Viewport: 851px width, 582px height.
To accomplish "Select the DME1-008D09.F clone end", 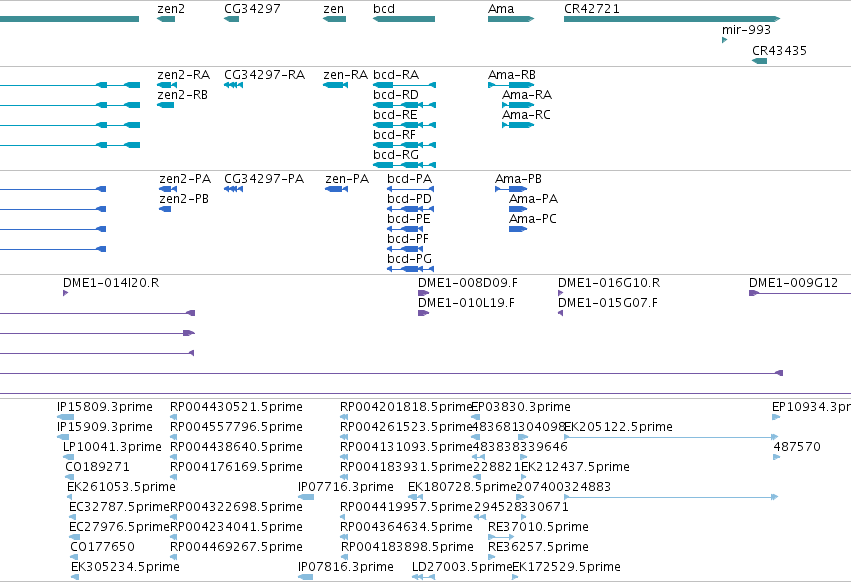I will pos(423,293).
